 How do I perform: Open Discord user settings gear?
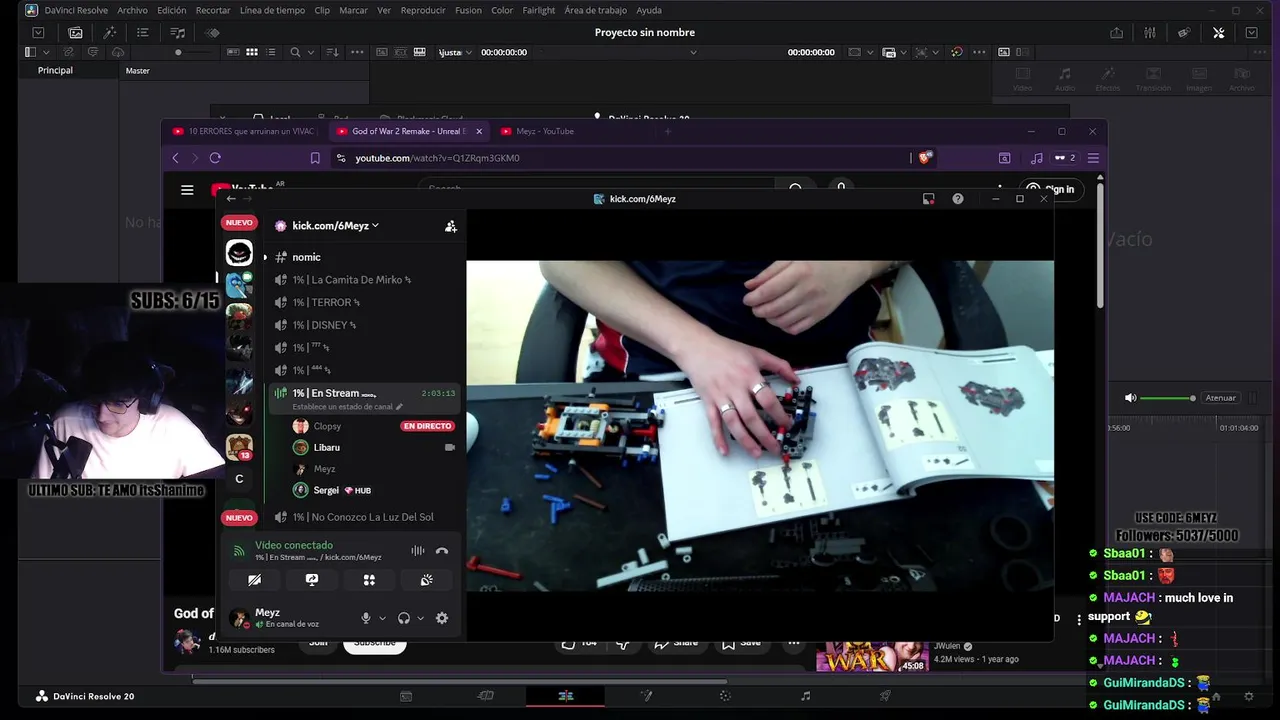[x=442, y=618]
